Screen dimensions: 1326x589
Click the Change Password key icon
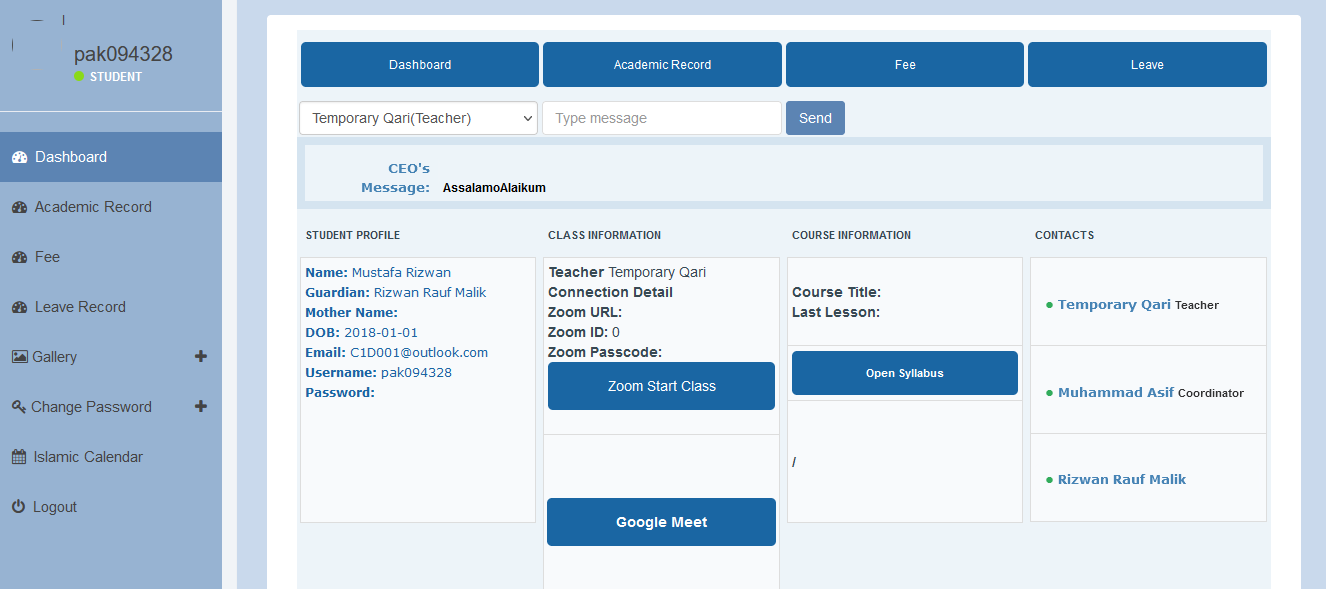click(19, 407)
